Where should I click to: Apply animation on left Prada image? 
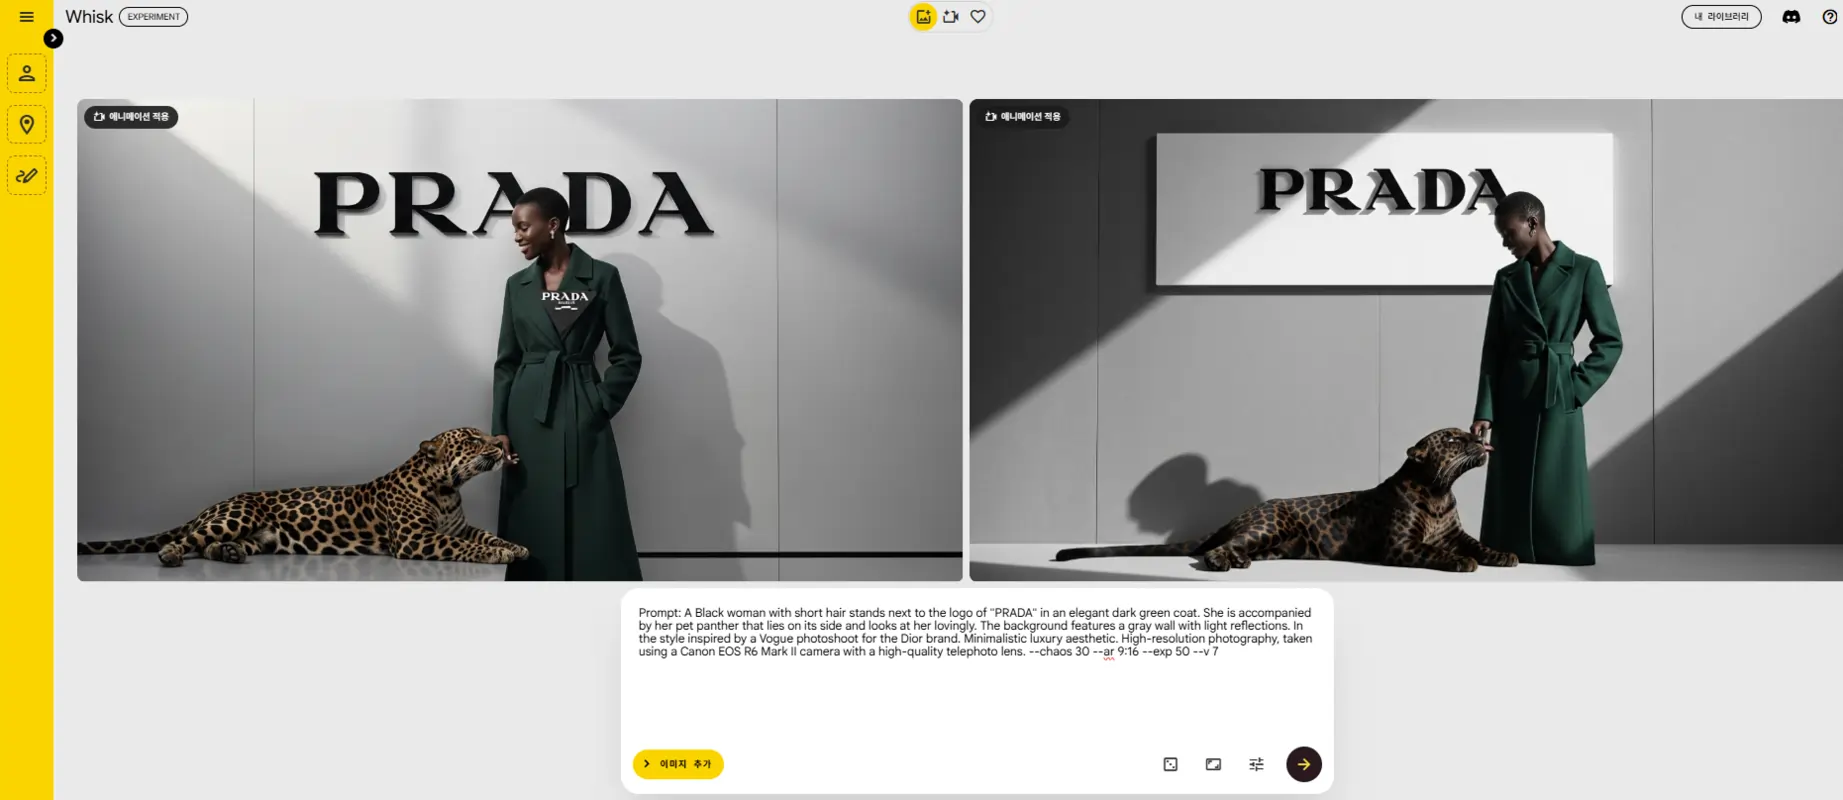pos(131,117)
